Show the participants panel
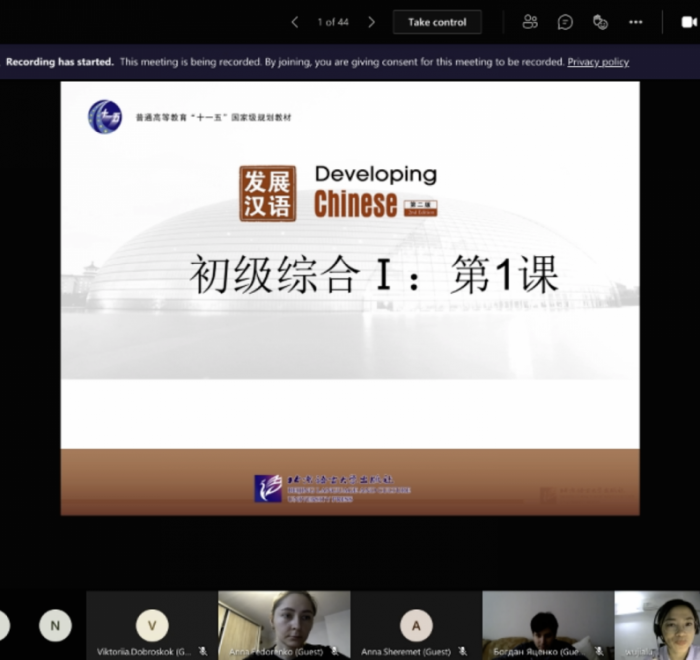 point(530,22)
